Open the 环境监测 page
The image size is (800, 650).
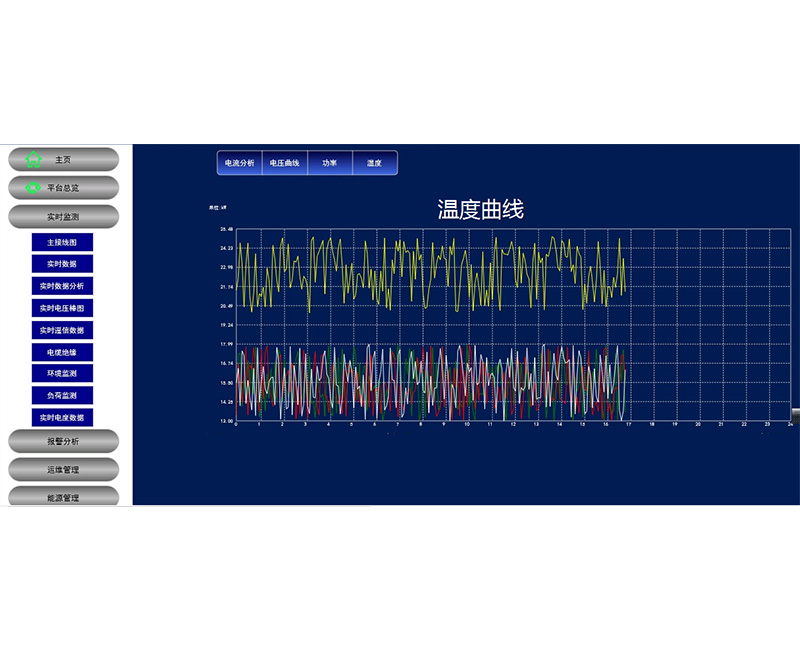[x=62, y=373]
